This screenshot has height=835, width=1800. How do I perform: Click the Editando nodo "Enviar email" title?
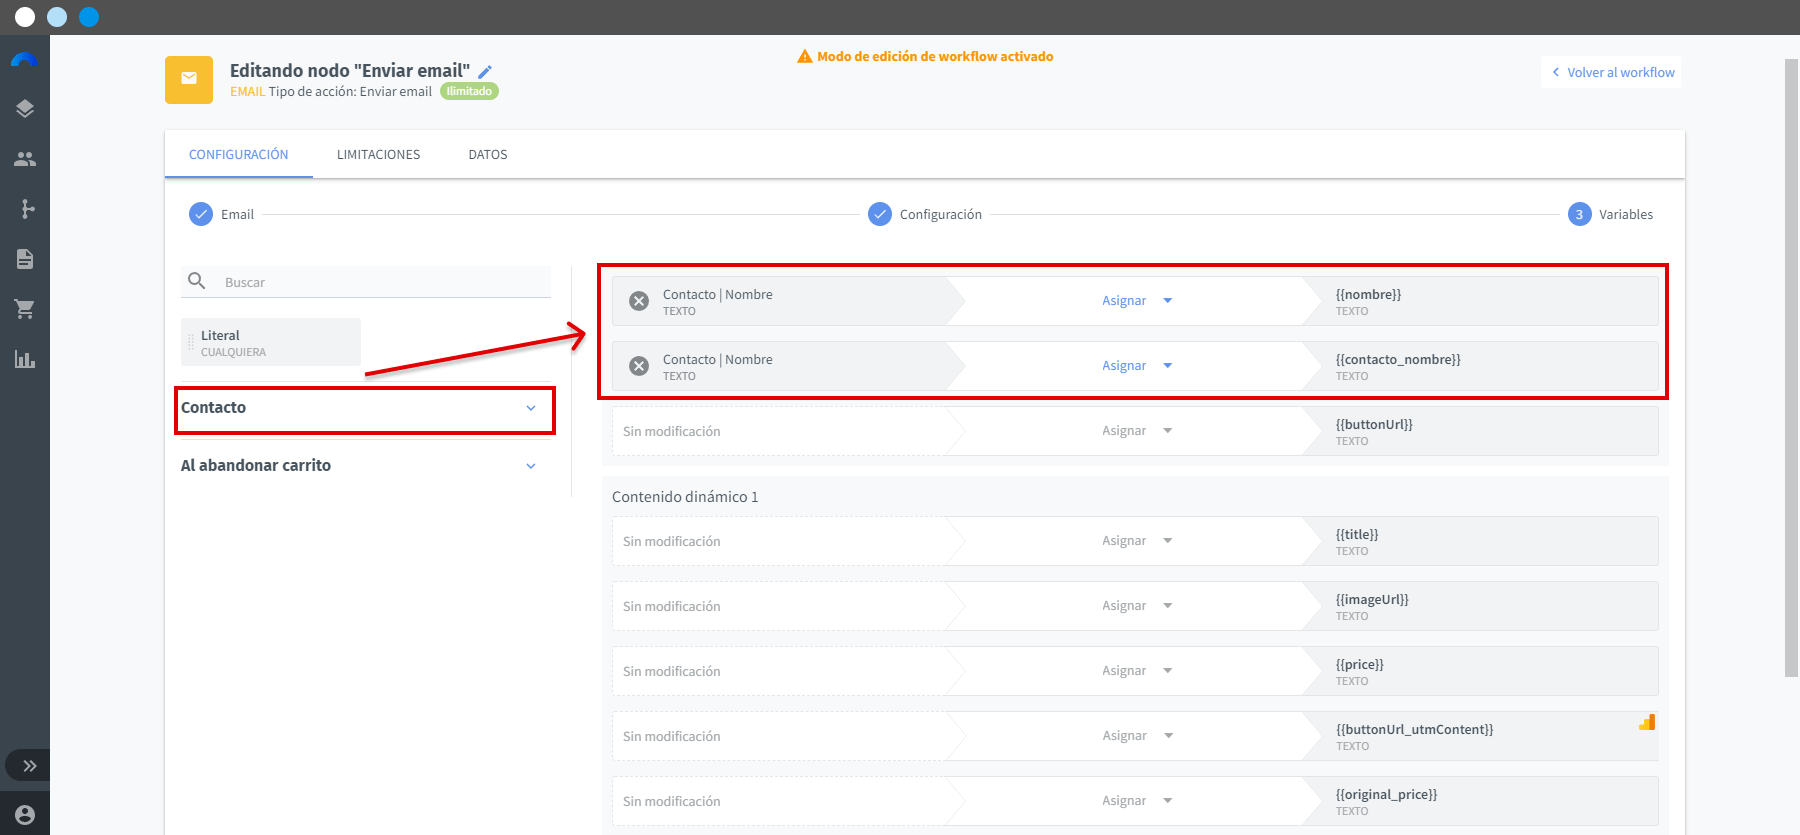350,71
